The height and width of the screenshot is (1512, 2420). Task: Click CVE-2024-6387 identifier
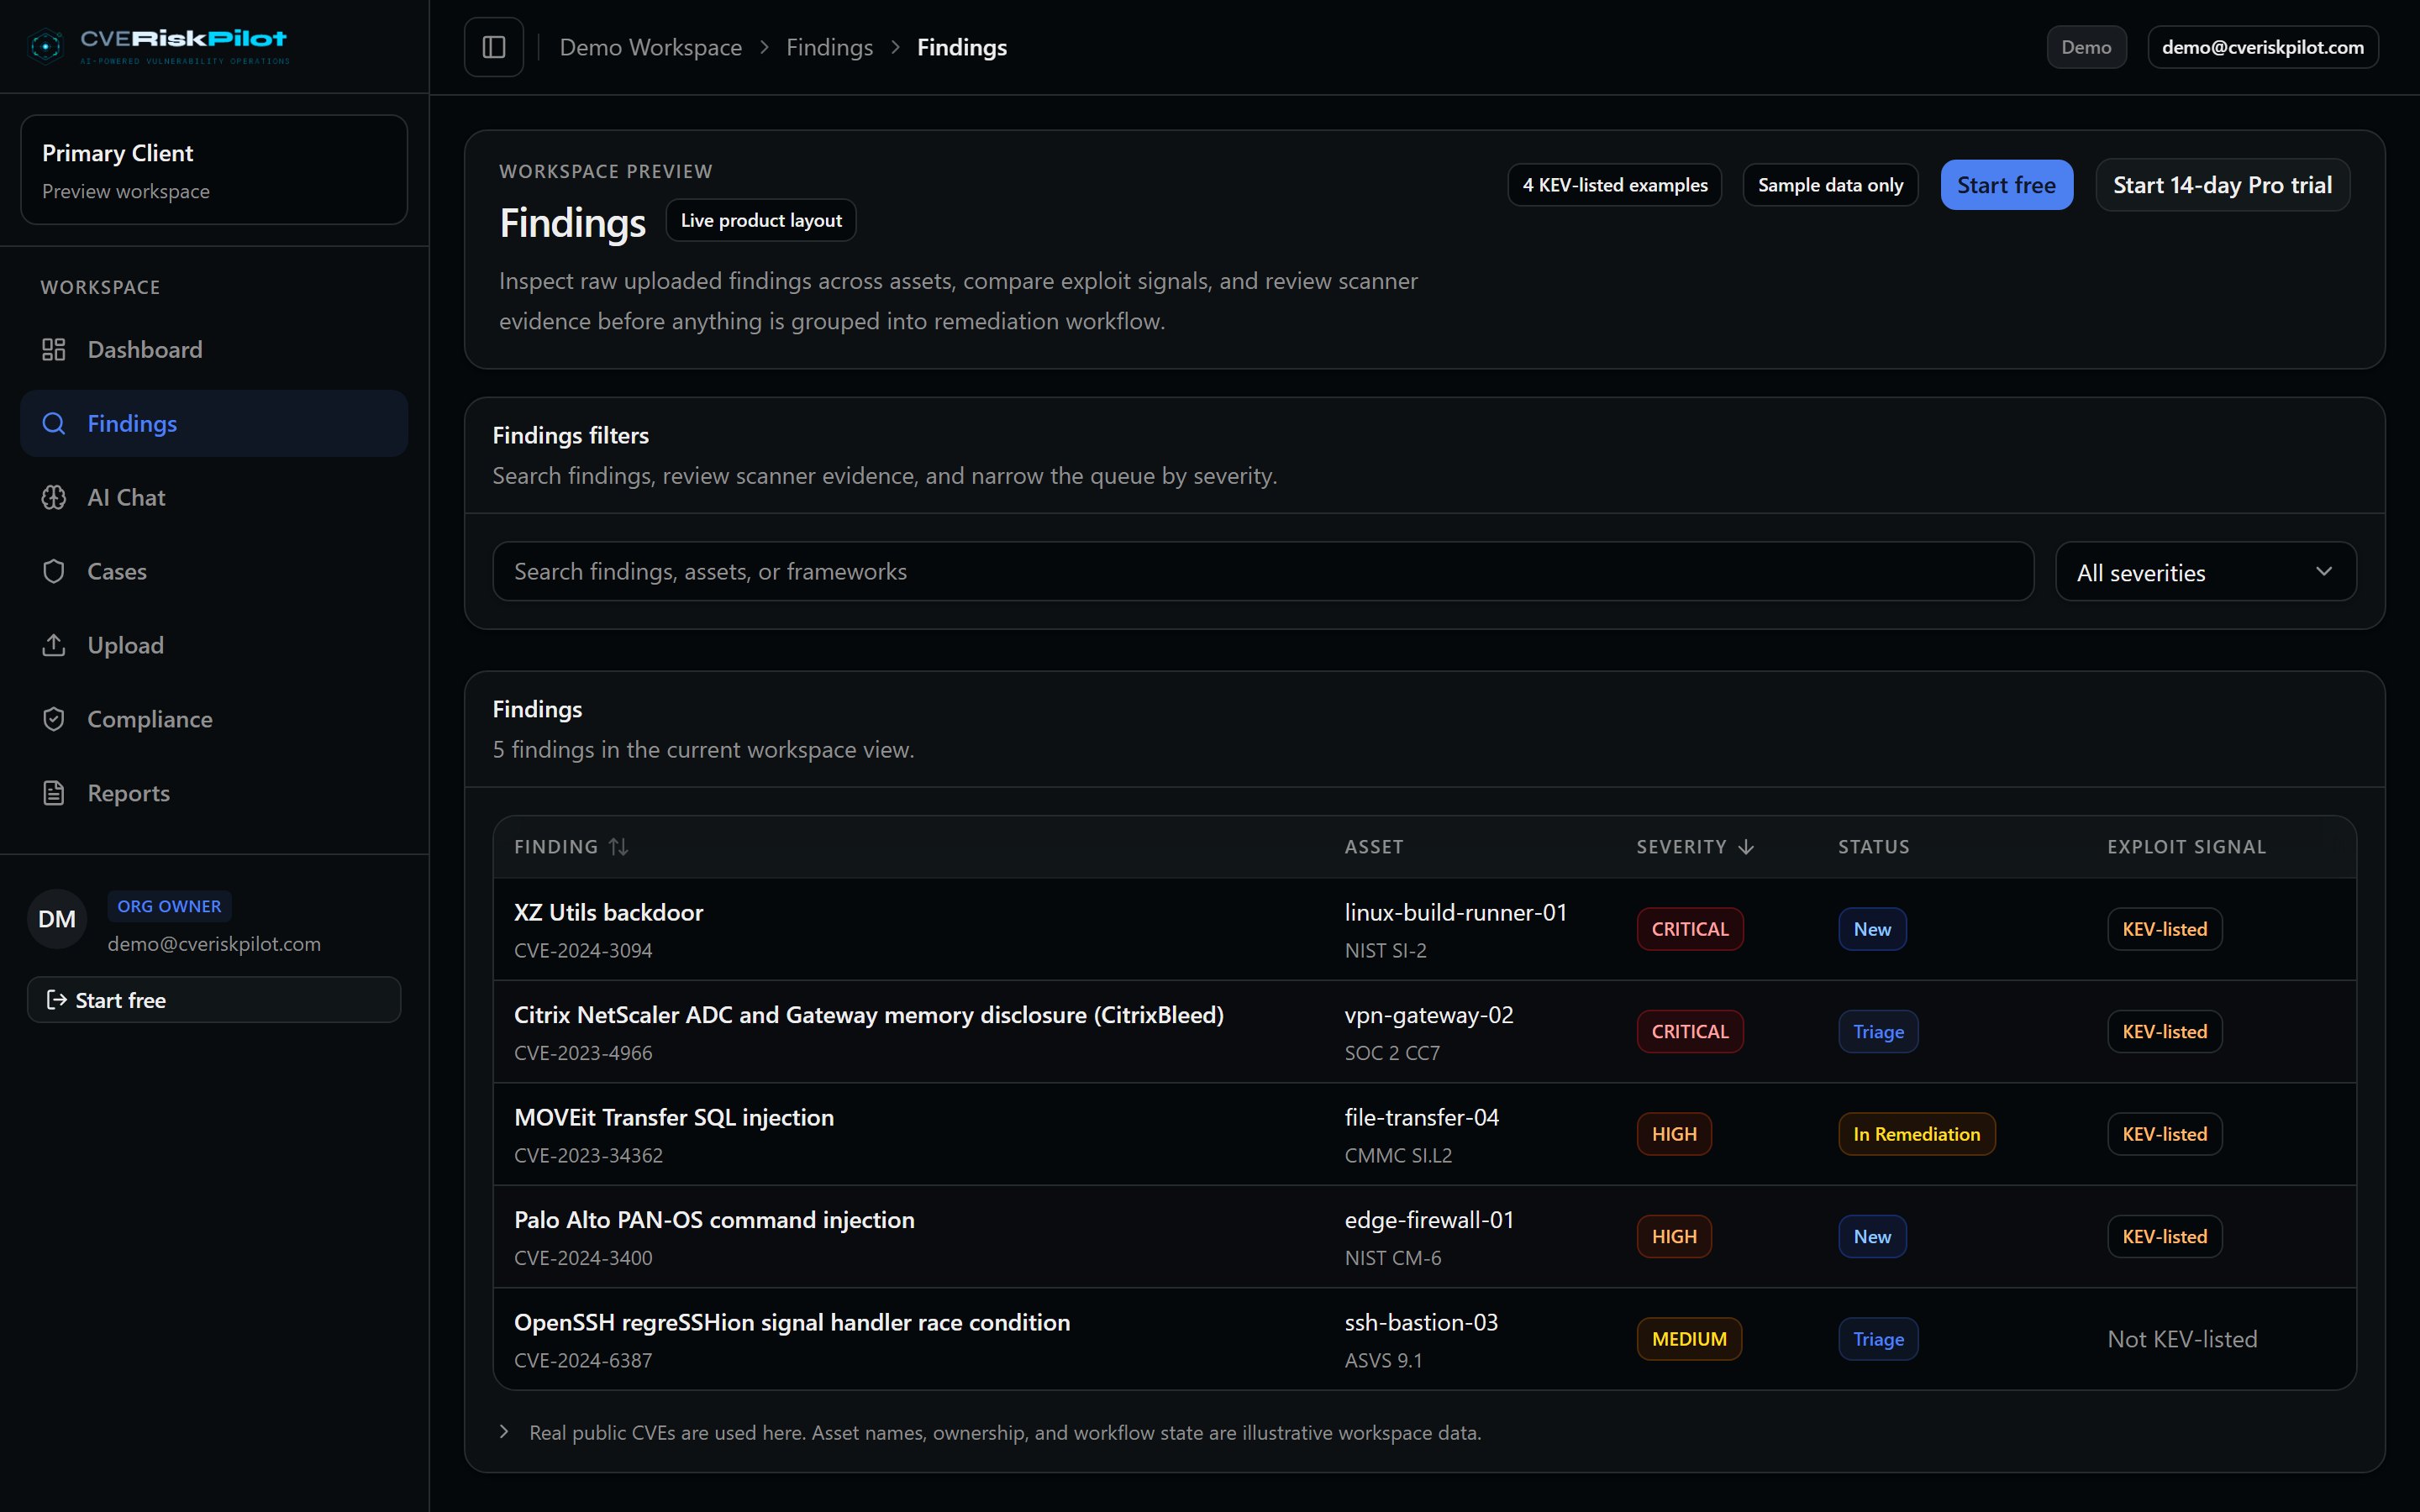pos(583,1360)
